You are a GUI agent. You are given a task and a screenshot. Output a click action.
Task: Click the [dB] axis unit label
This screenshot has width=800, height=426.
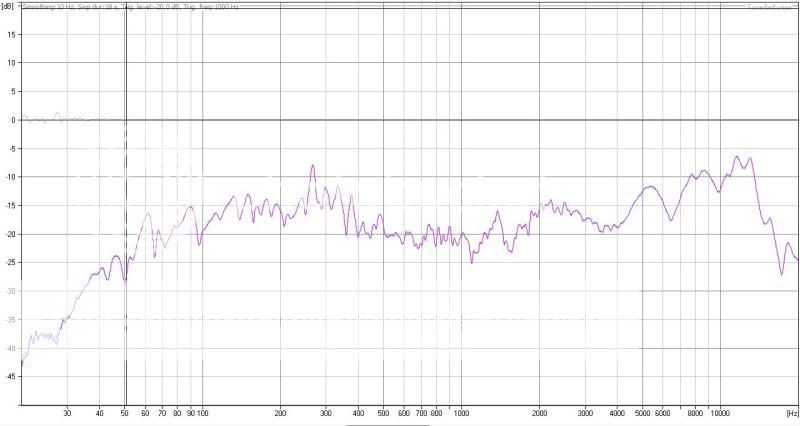9,6
